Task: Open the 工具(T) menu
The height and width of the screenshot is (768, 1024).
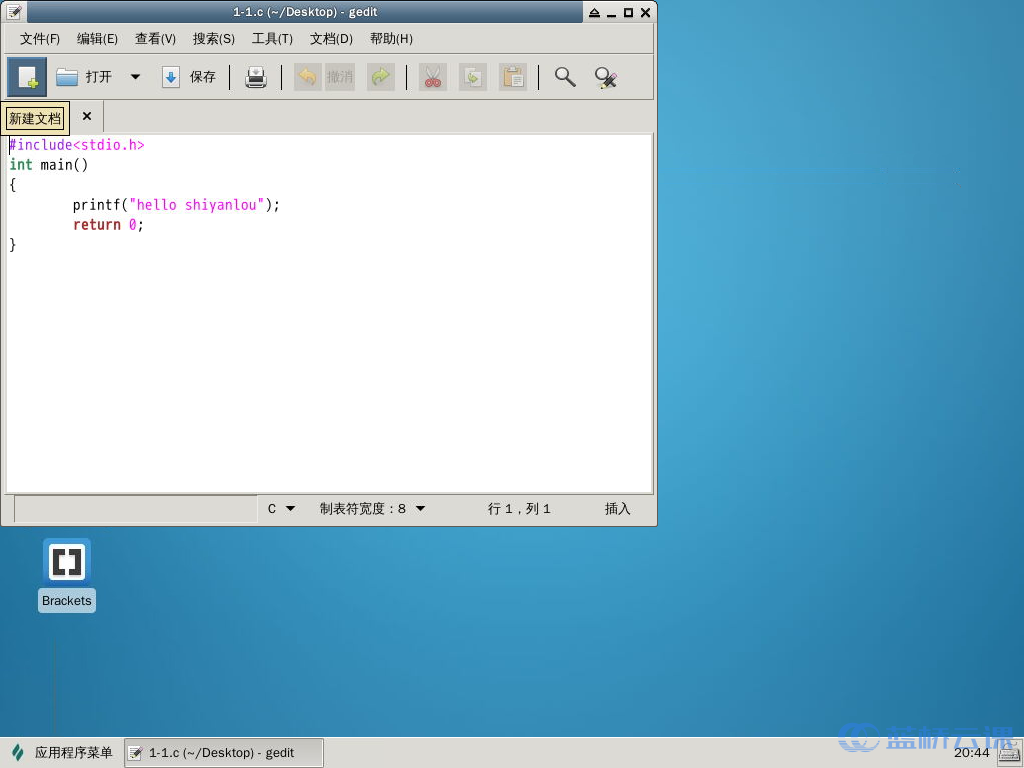Action: [x=272, y=39]
